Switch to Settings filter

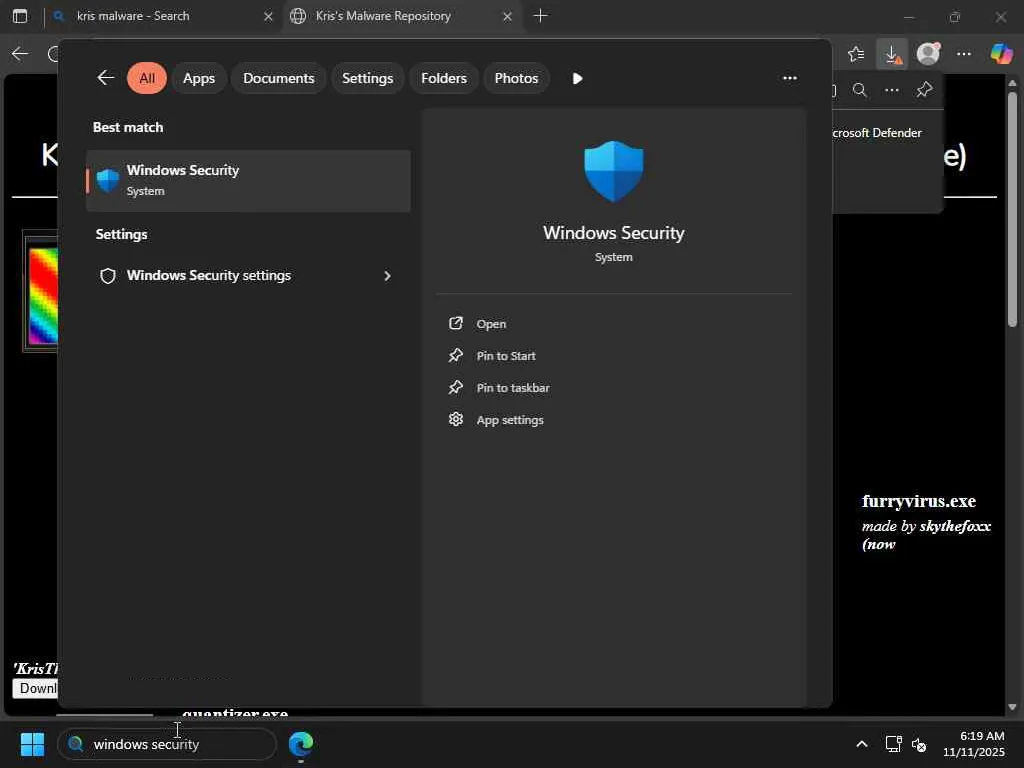pos(367,78)
